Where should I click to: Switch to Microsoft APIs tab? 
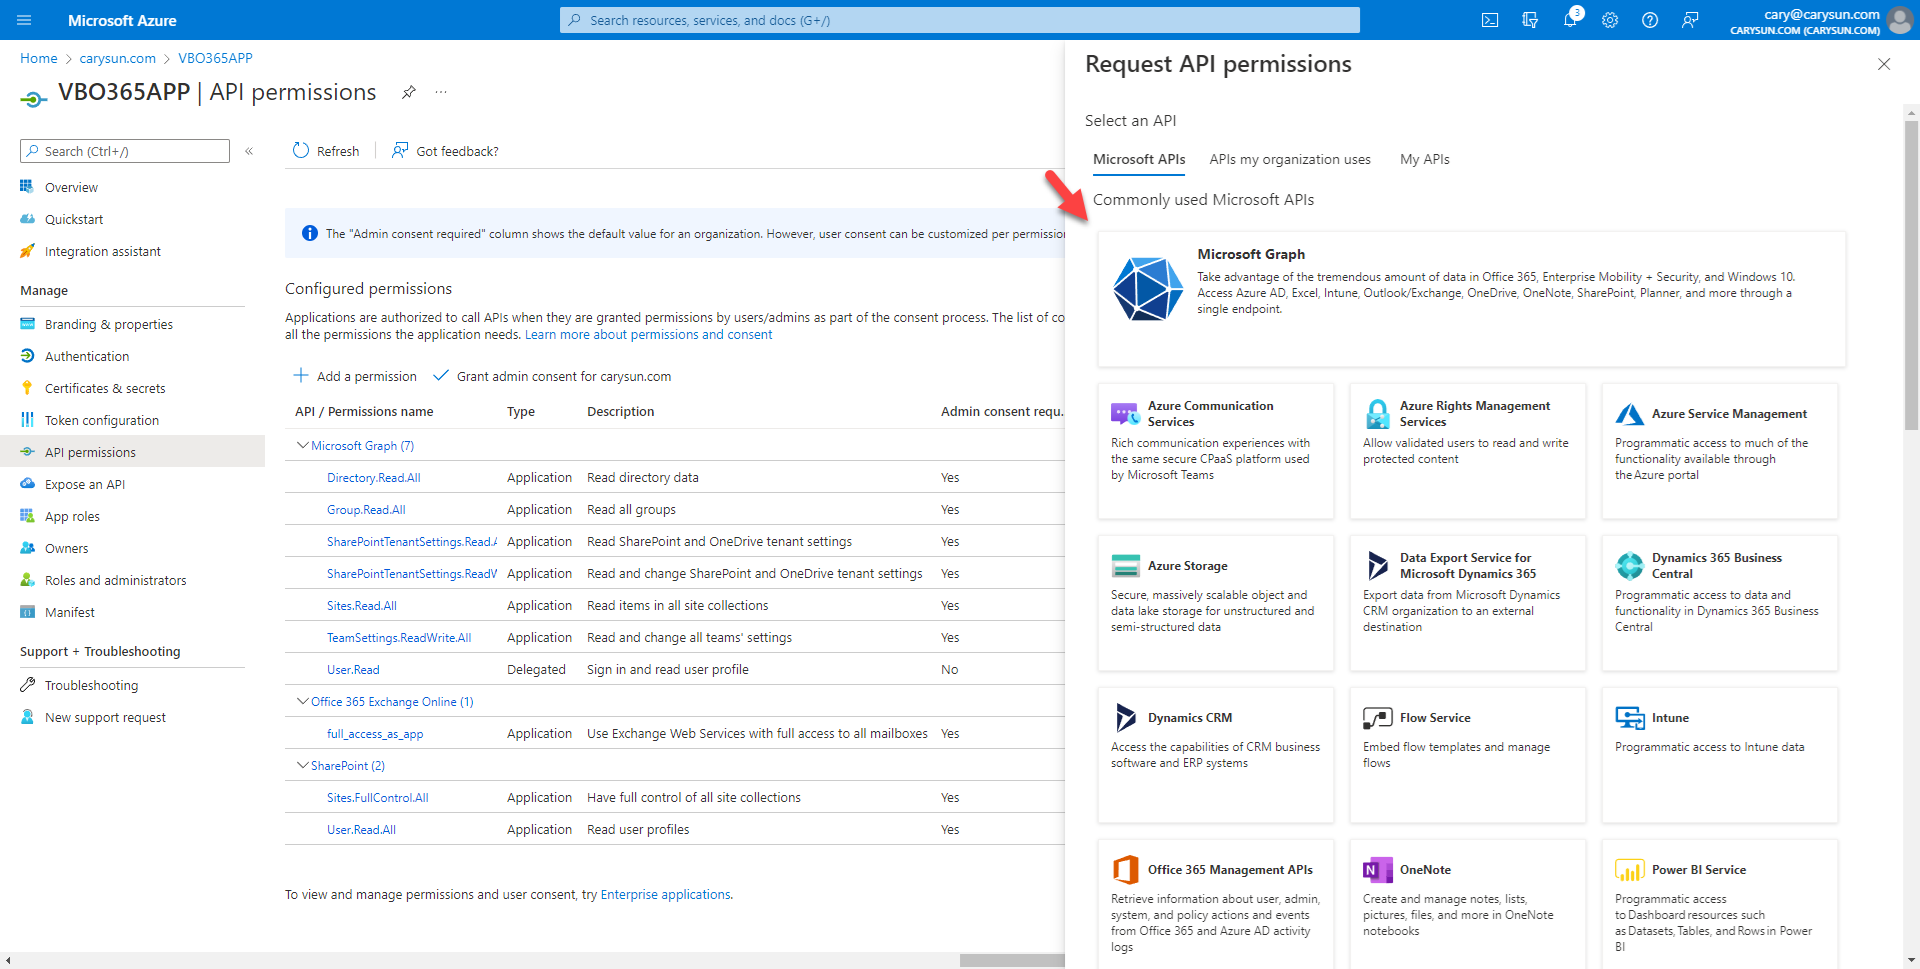[1139, 159]
